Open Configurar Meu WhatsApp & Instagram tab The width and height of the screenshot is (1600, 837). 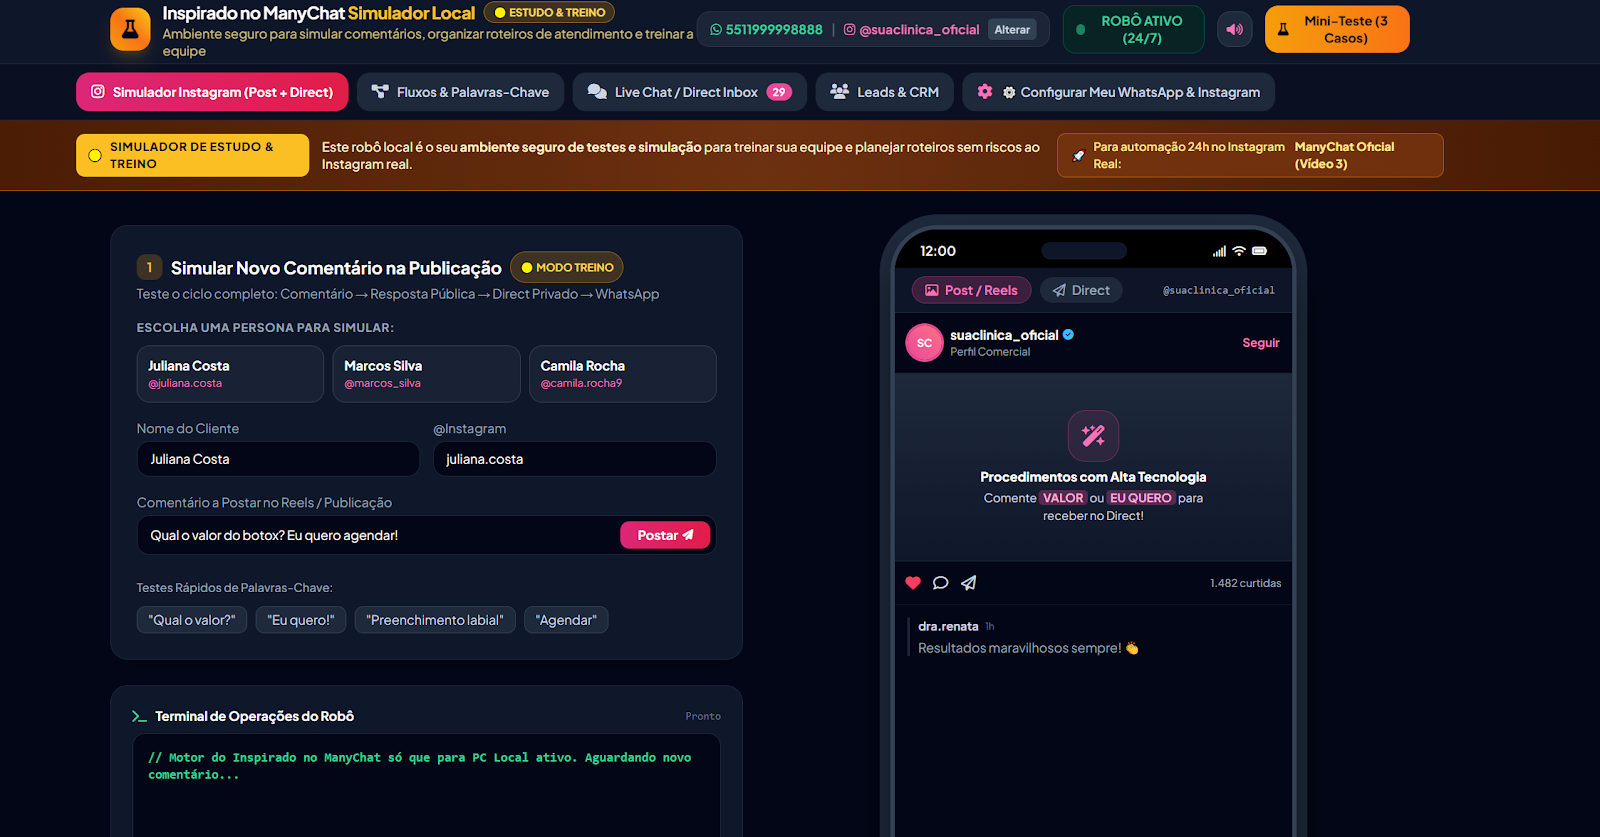1118,92
